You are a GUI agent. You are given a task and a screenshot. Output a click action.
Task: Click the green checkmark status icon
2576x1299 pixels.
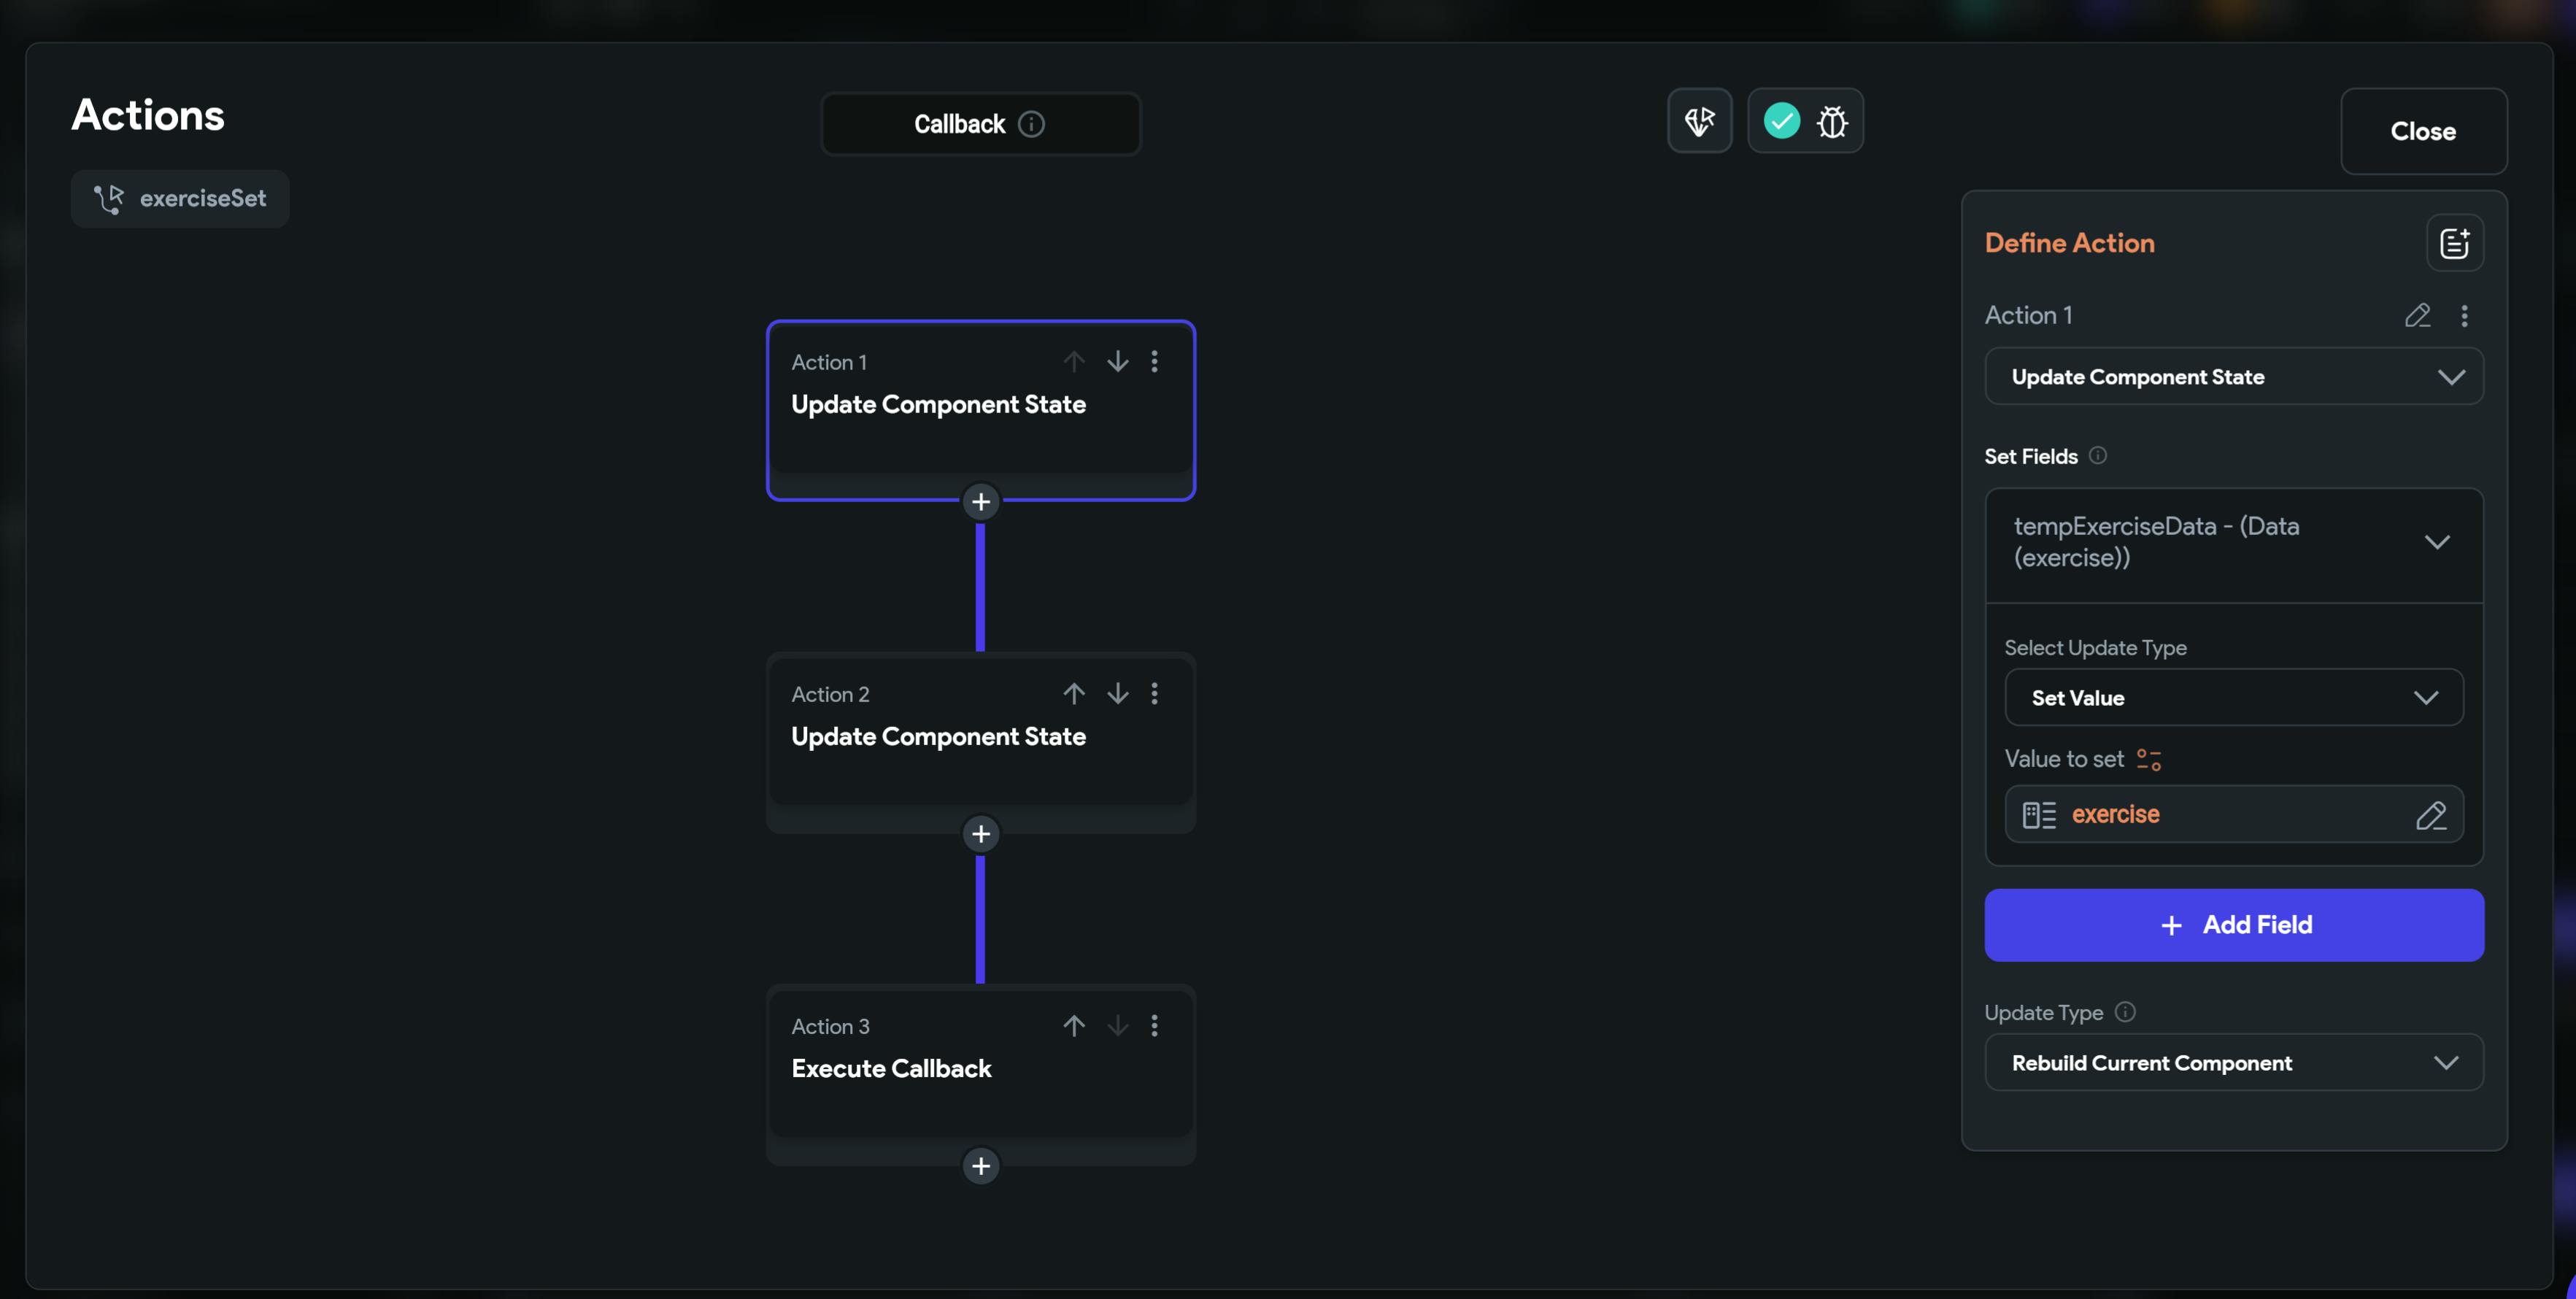1781,121
